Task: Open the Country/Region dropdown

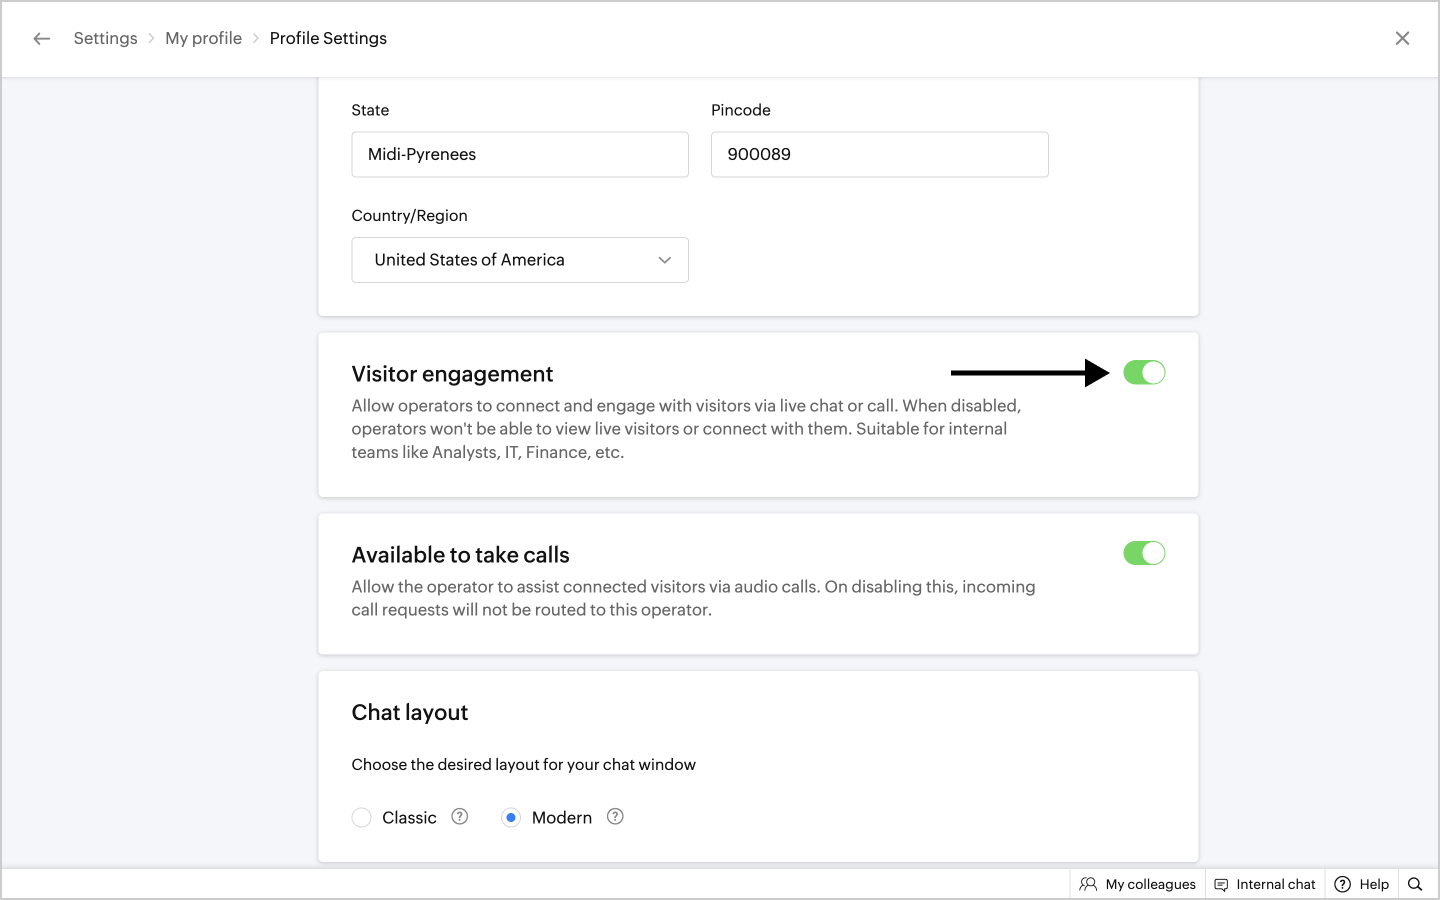Action: click(519, 260)
